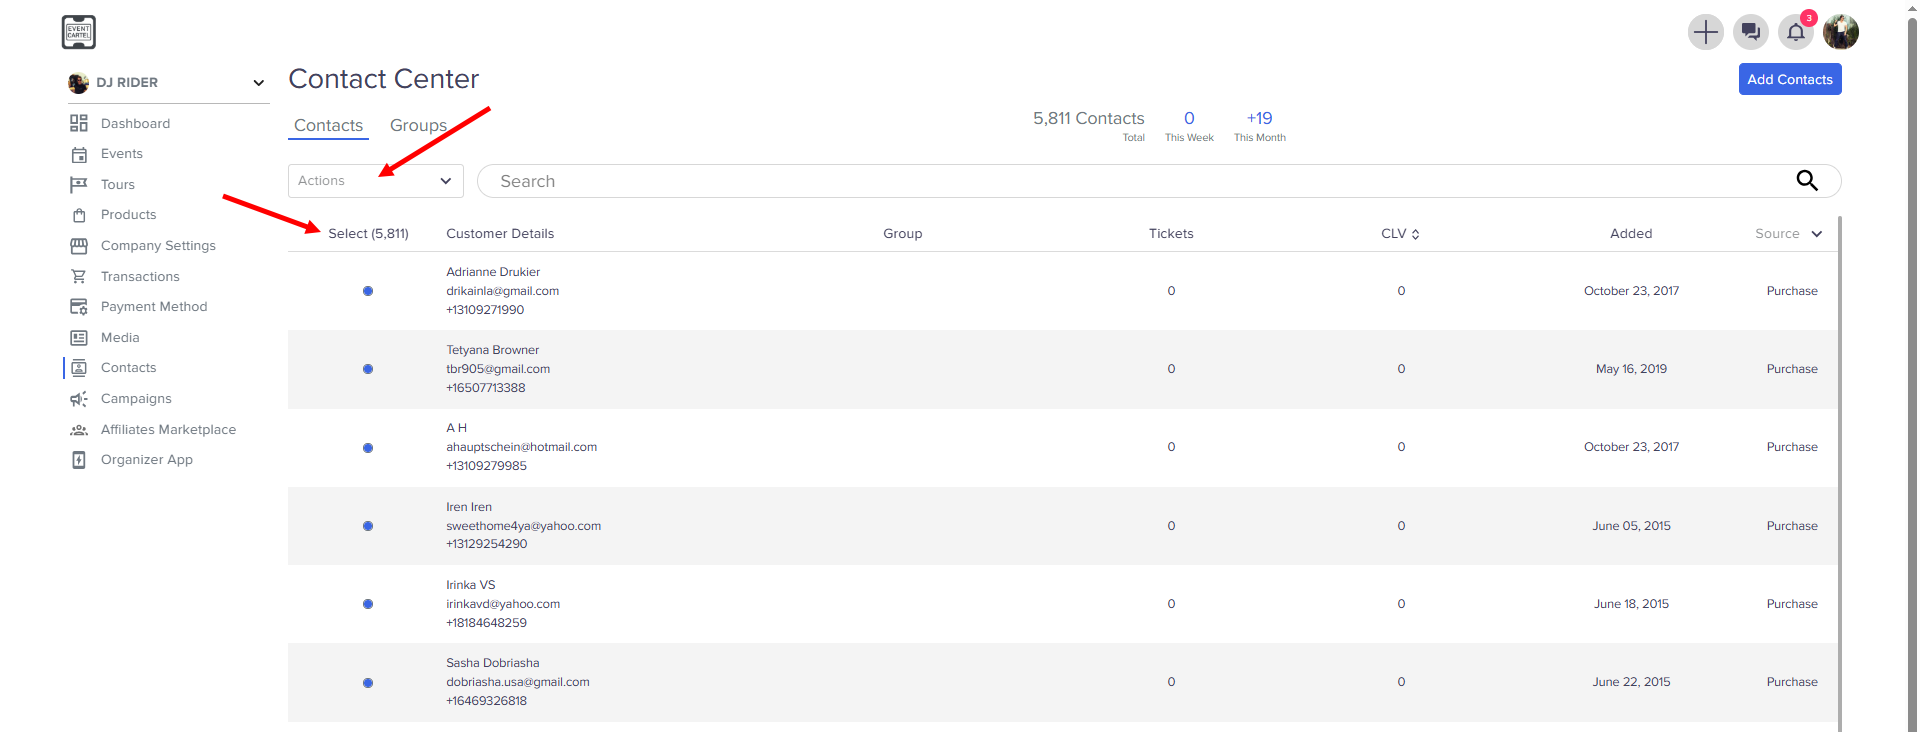Click the Customer Details column header
This screenshot has width=1920, height=732.
point(500,234)
